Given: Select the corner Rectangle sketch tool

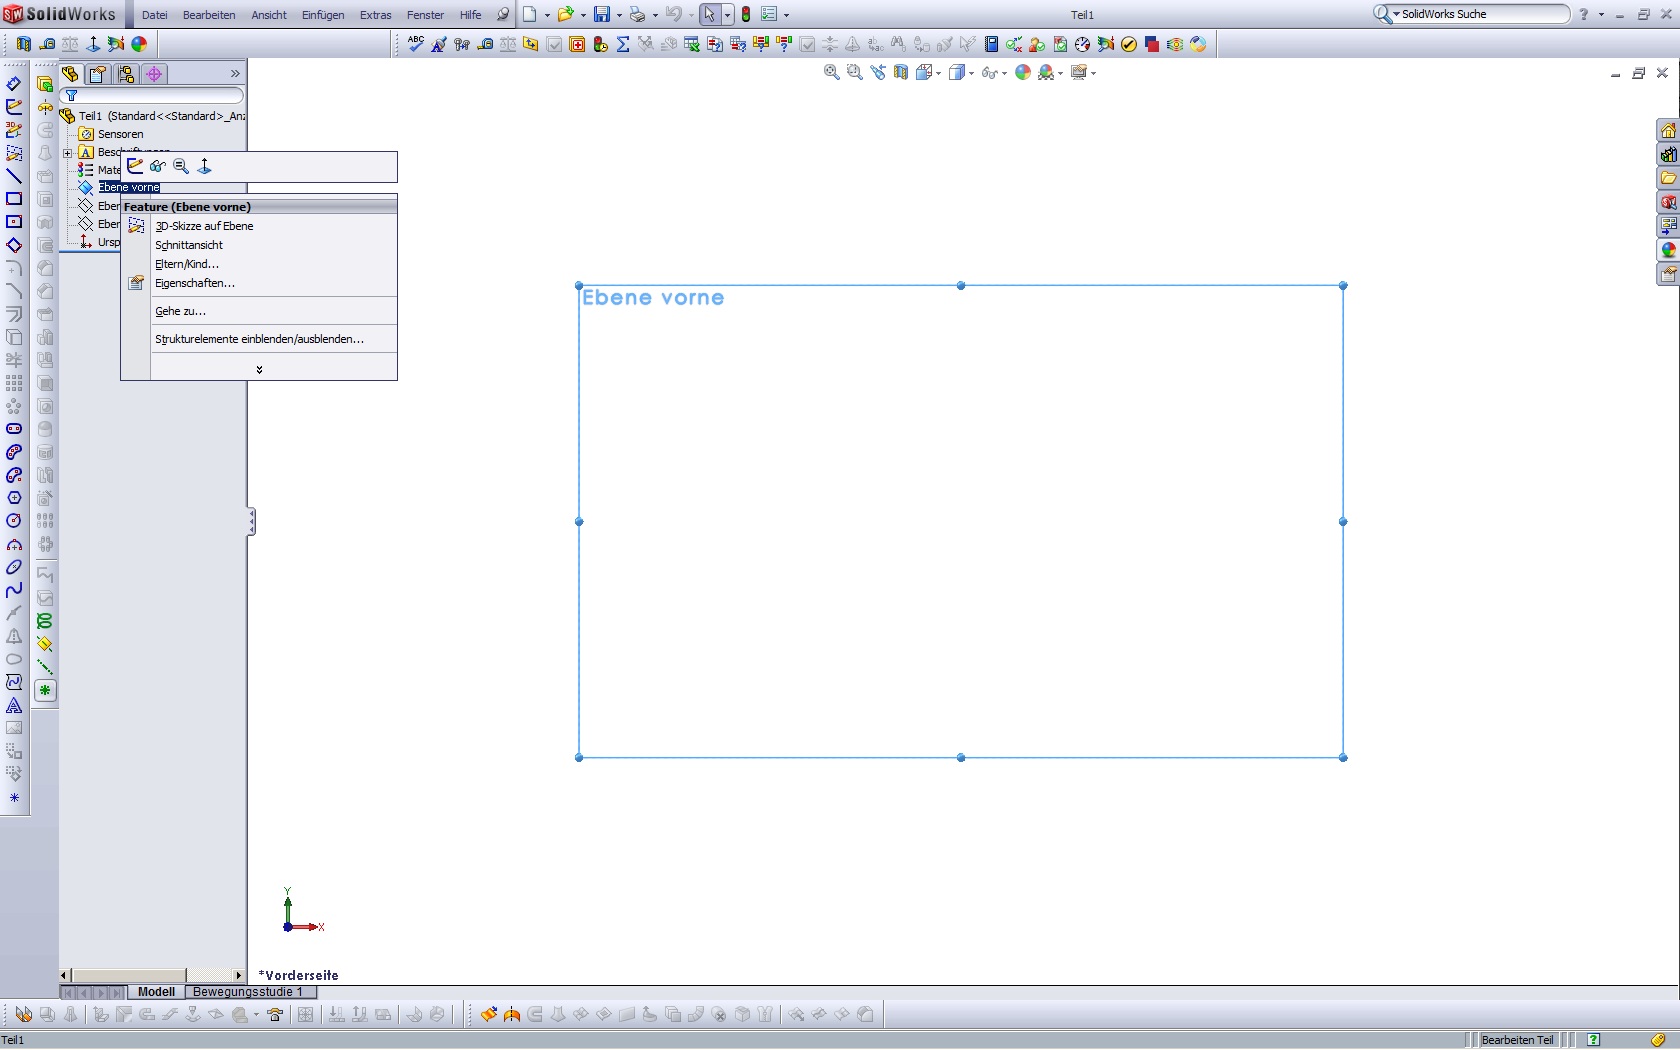Looking at the screenshot, I should tap(14, 199).
